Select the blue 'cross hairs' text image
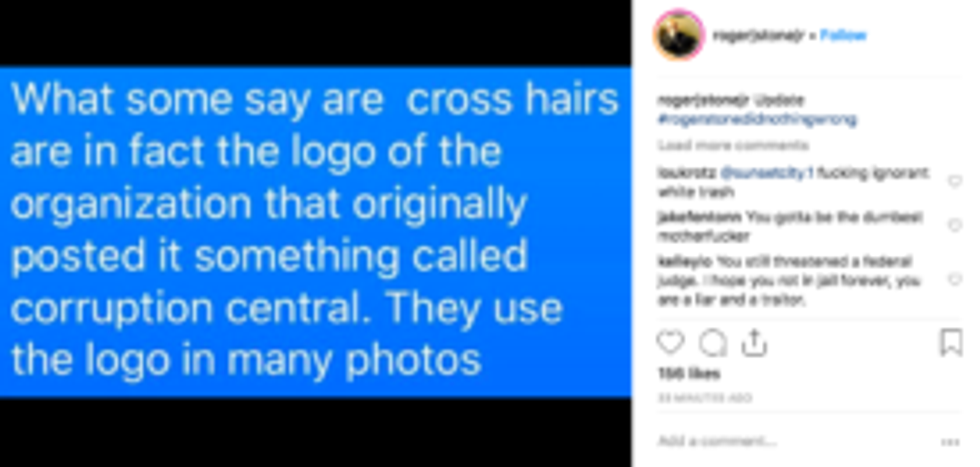 [x=315, y=232]
